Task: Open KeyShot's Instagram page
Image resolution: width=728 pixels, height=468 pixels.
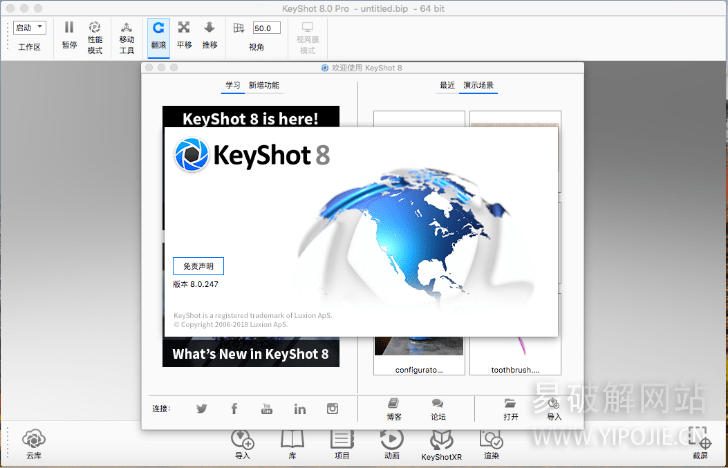Action: coord(332,409)
